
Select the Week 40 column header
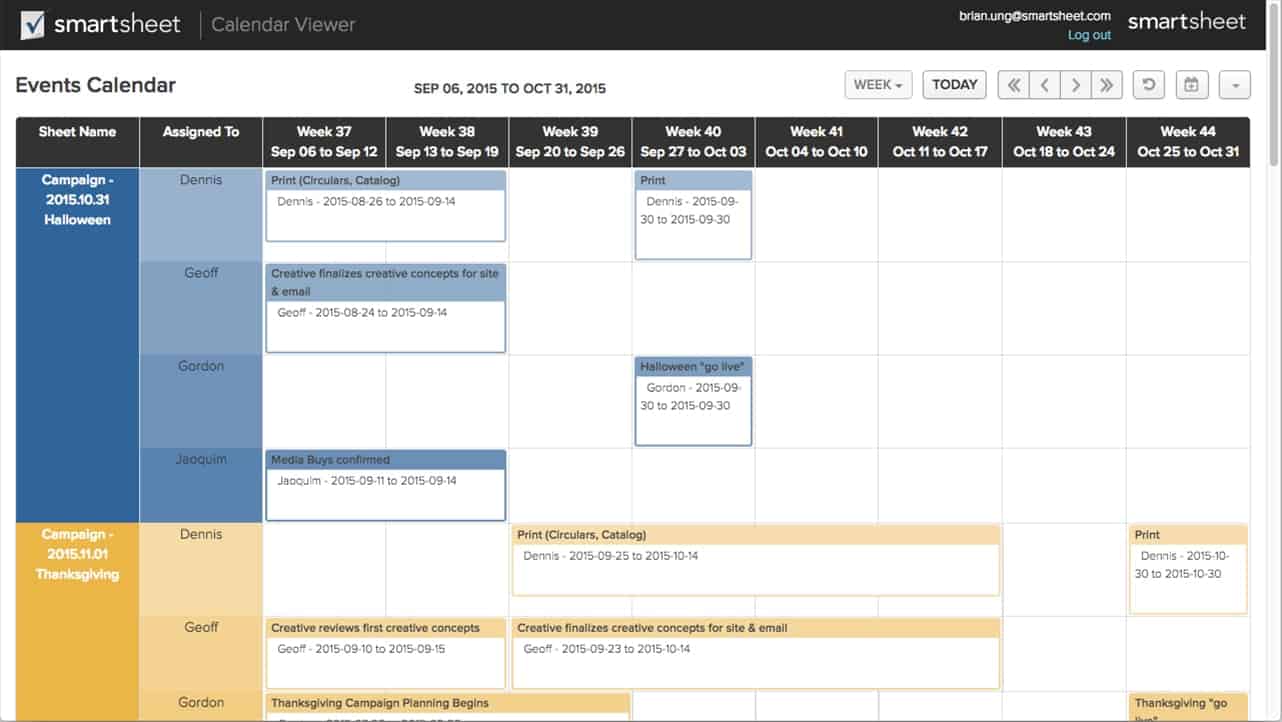click(x=692, y=142)
